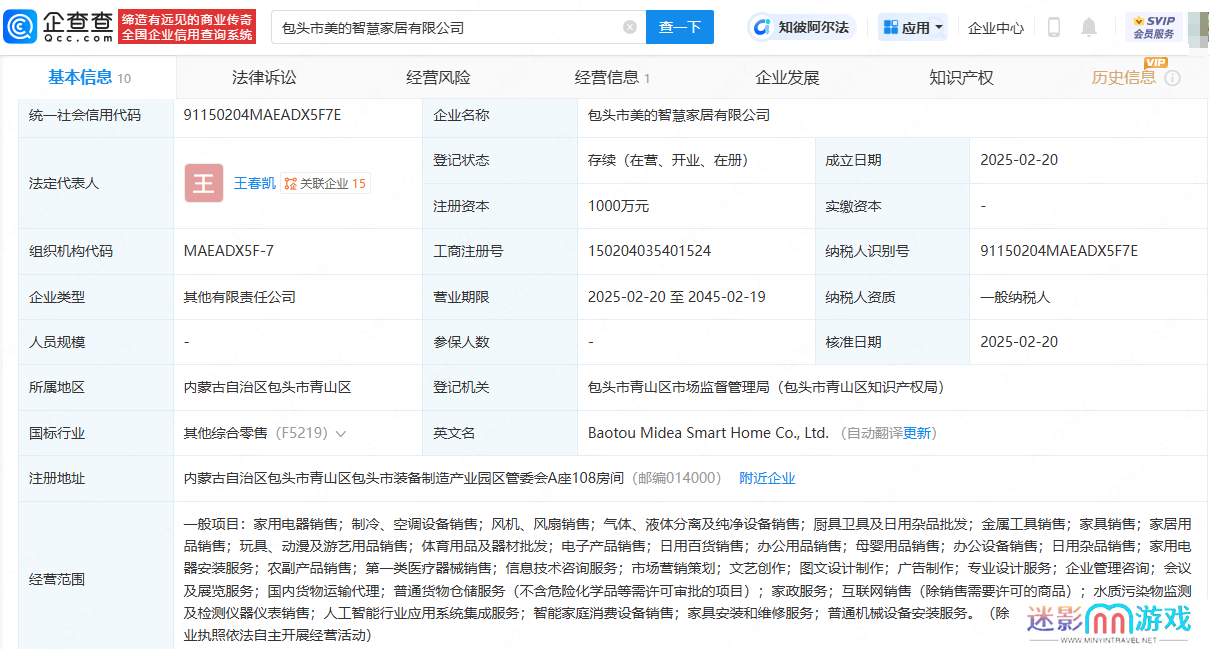Open the SVIP 会员服务 badge
Screen dimensions: 1209x649
click(1153, 27)
